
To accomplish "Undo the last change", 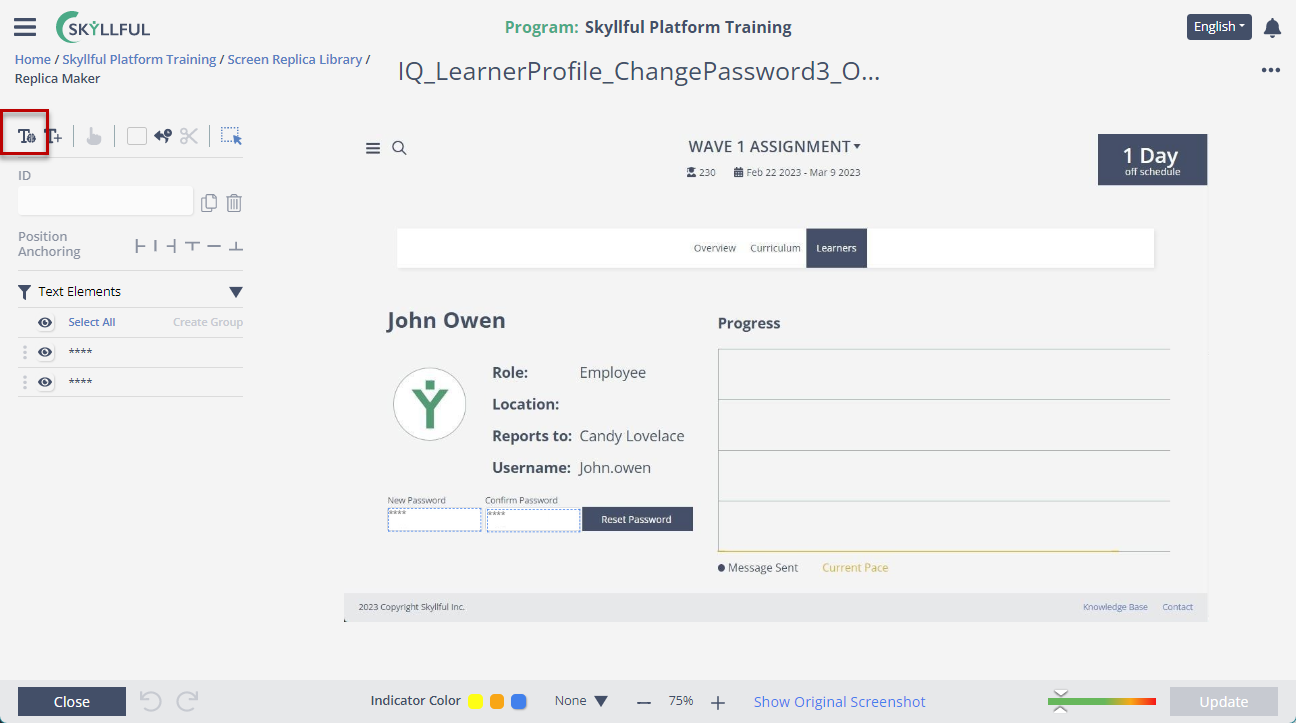I will pyautogui.click(x=151, y=701).
